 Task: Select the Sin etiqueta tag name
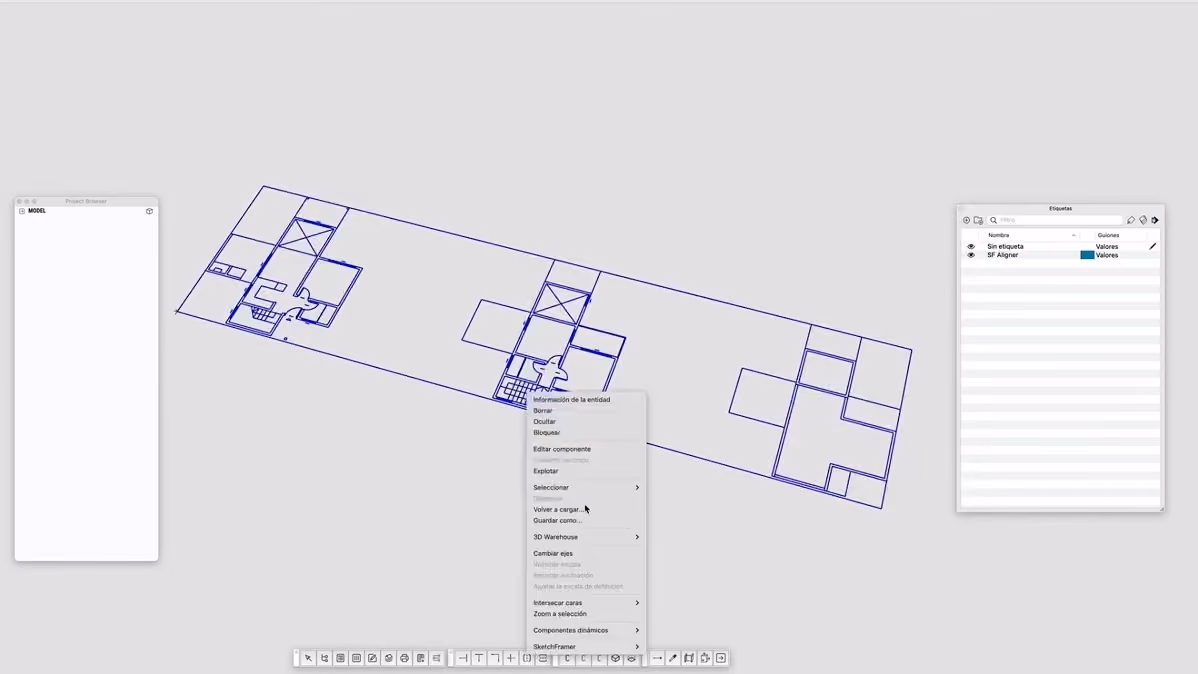pyautogui.click(x=1005, y=246)
